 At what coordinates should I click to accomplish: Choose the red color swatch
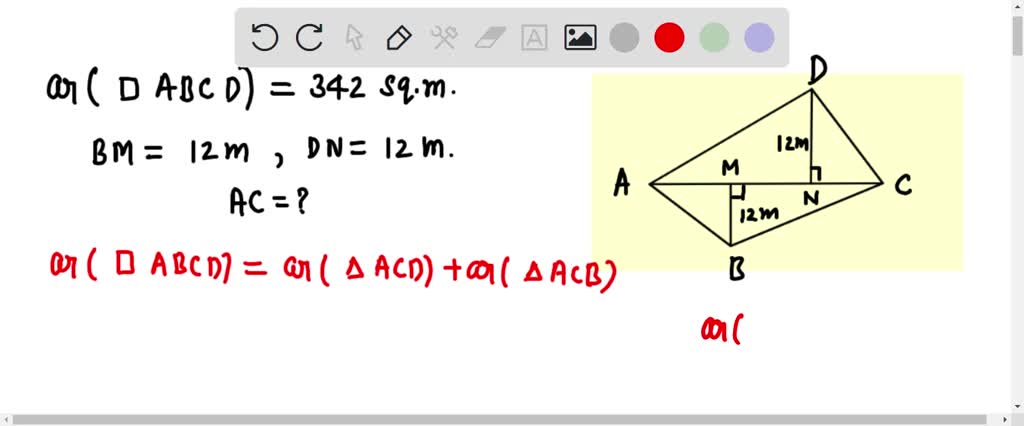[x=669, y=38]
